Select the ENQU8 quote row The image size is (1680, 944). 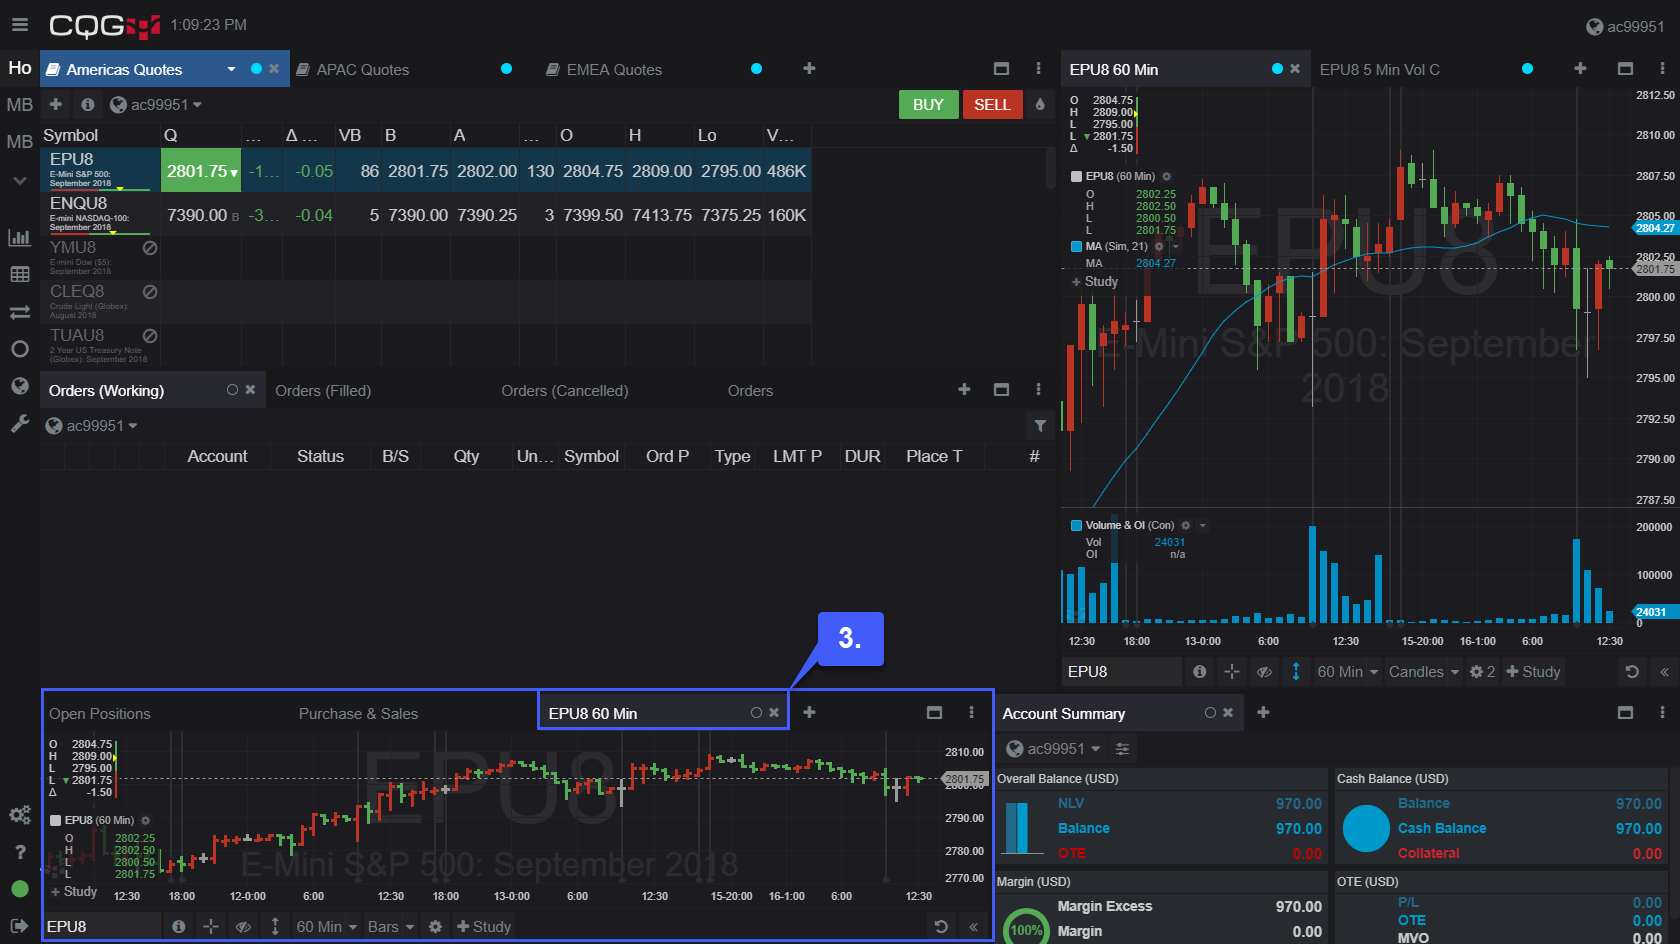point(426,214)
